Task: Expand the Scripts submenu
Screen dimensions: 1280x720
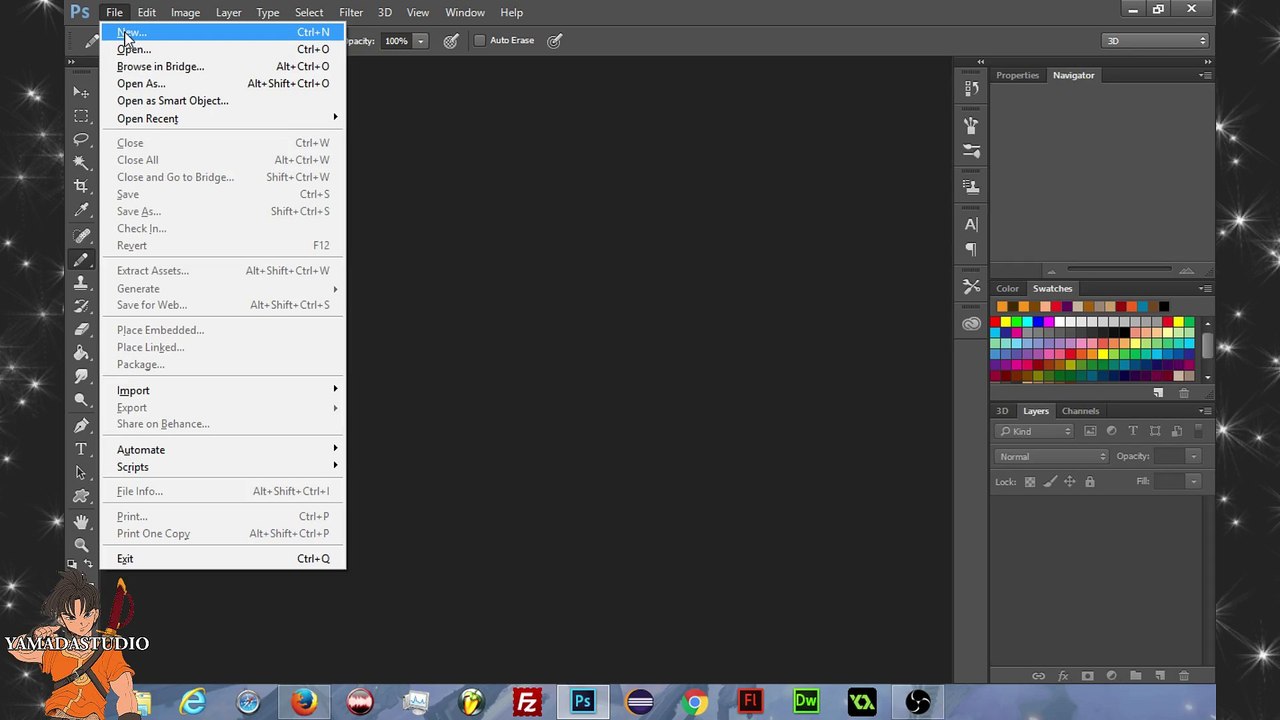Action: [x=223, y=467]
